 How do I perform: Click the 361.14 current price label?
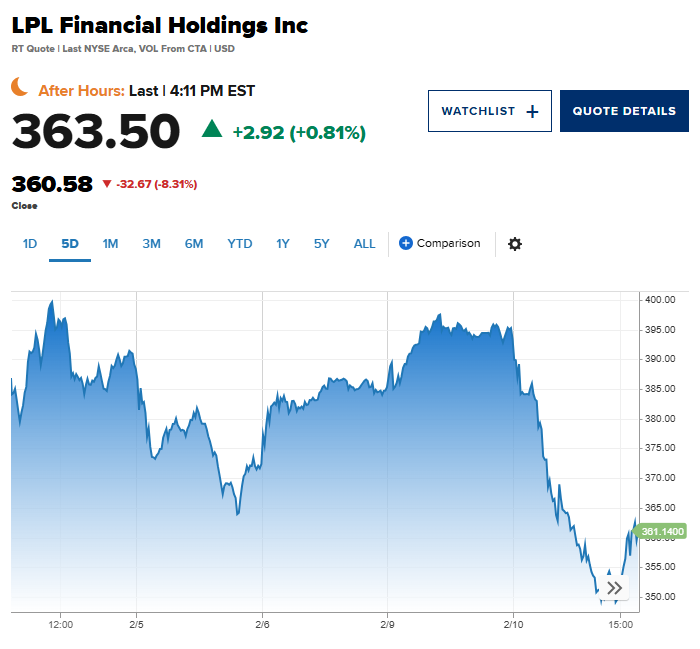pyautogui.click(x=662, y=532)
